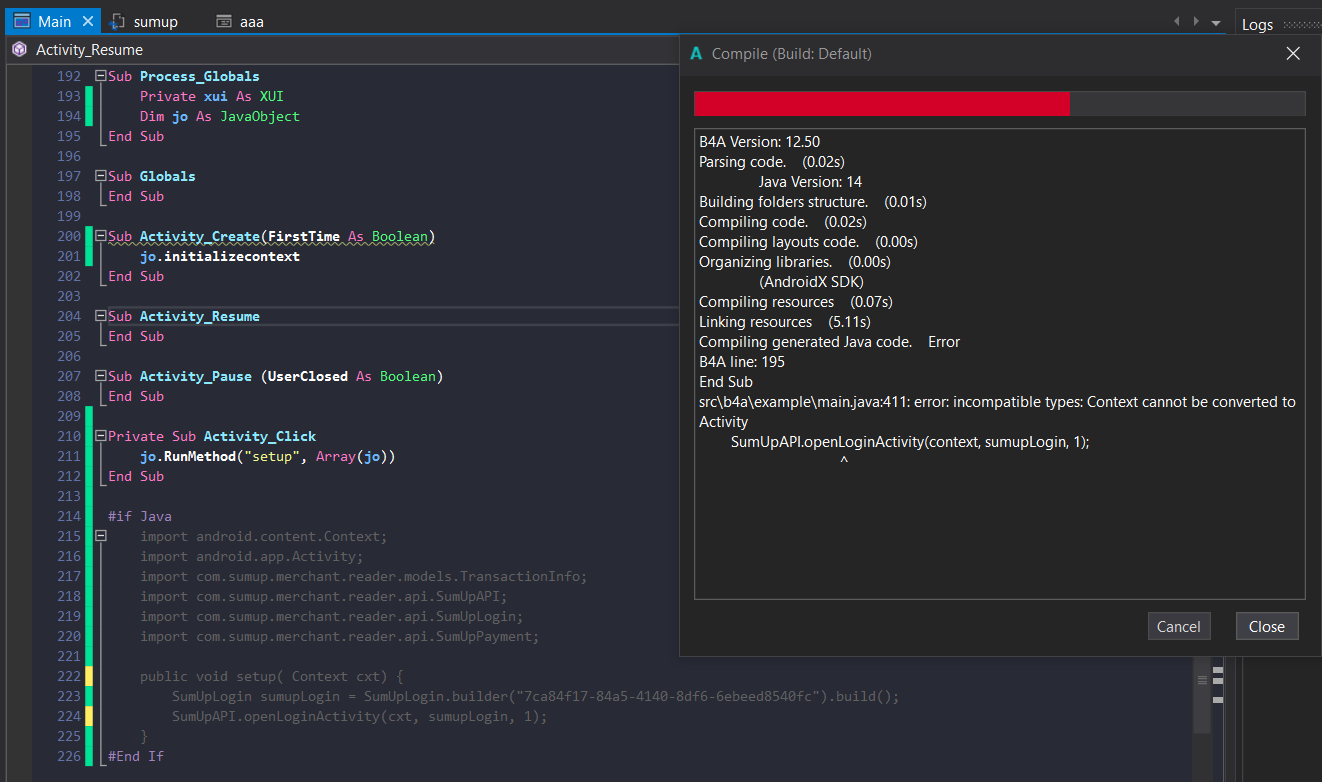Click the aaa tab module icon

click(224, 21)
